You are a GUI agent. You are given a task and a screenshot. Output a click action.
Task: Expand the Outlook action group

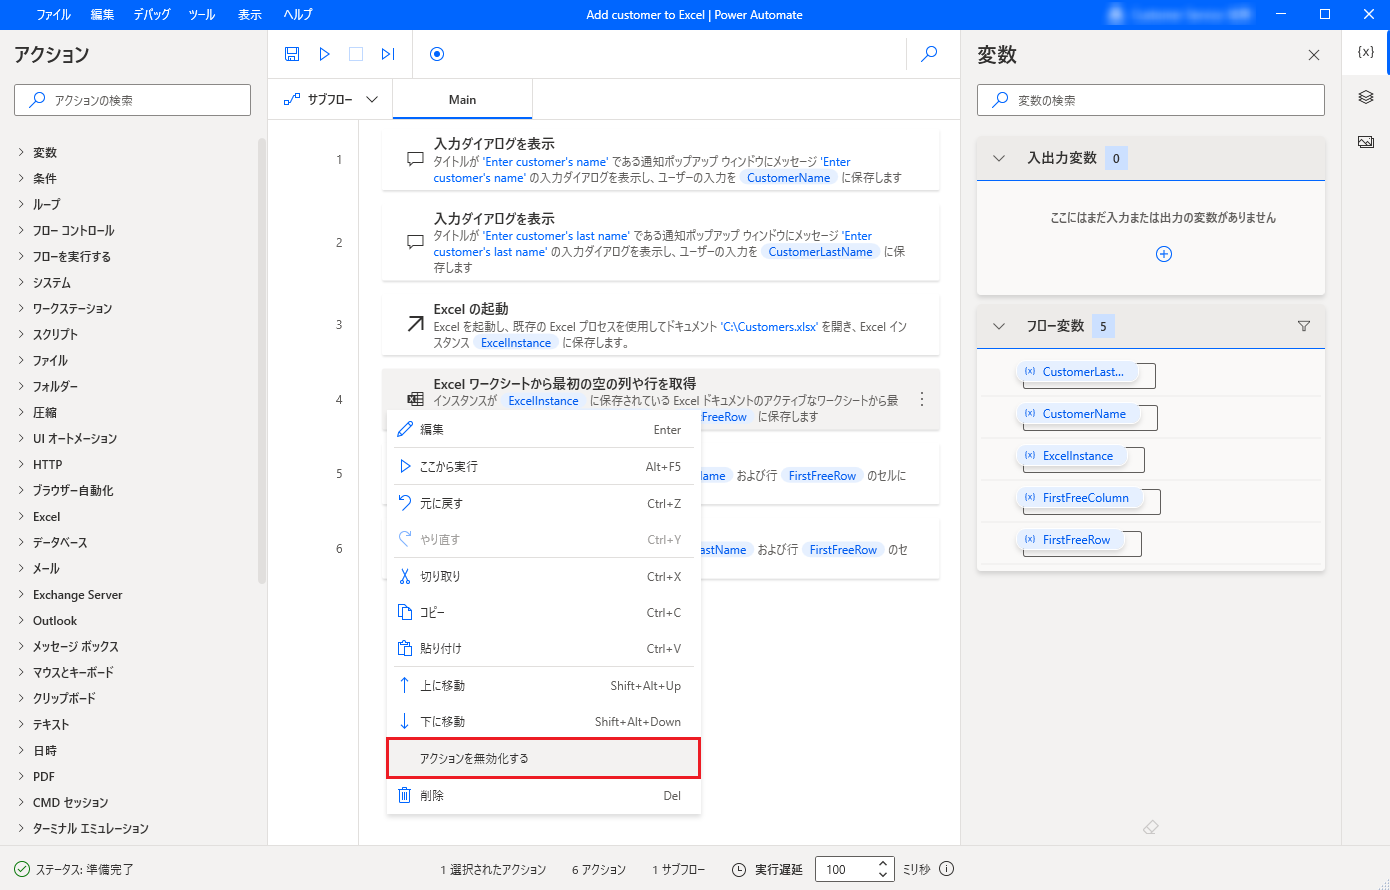21,620
